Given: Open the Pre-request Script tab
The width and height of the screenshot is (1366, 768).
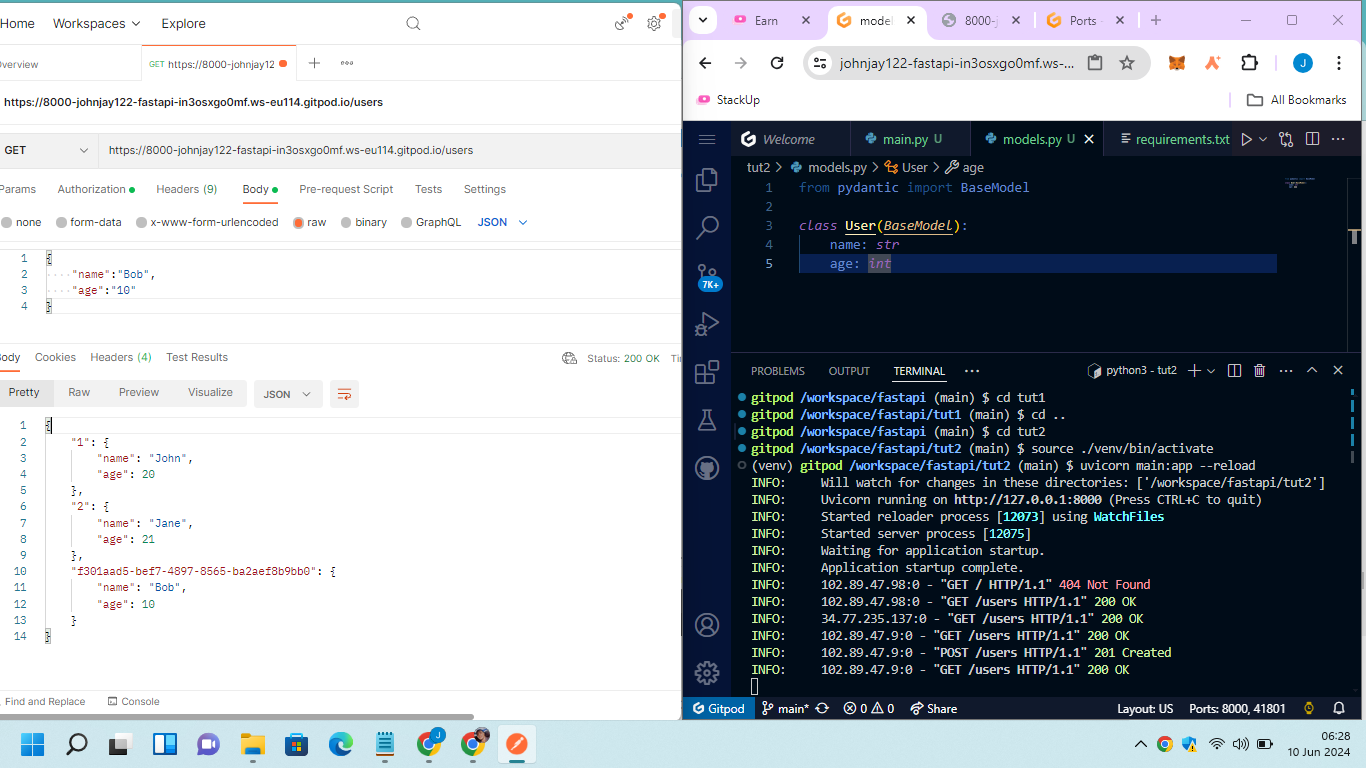Looking at the screenshot, I should 346,189.
